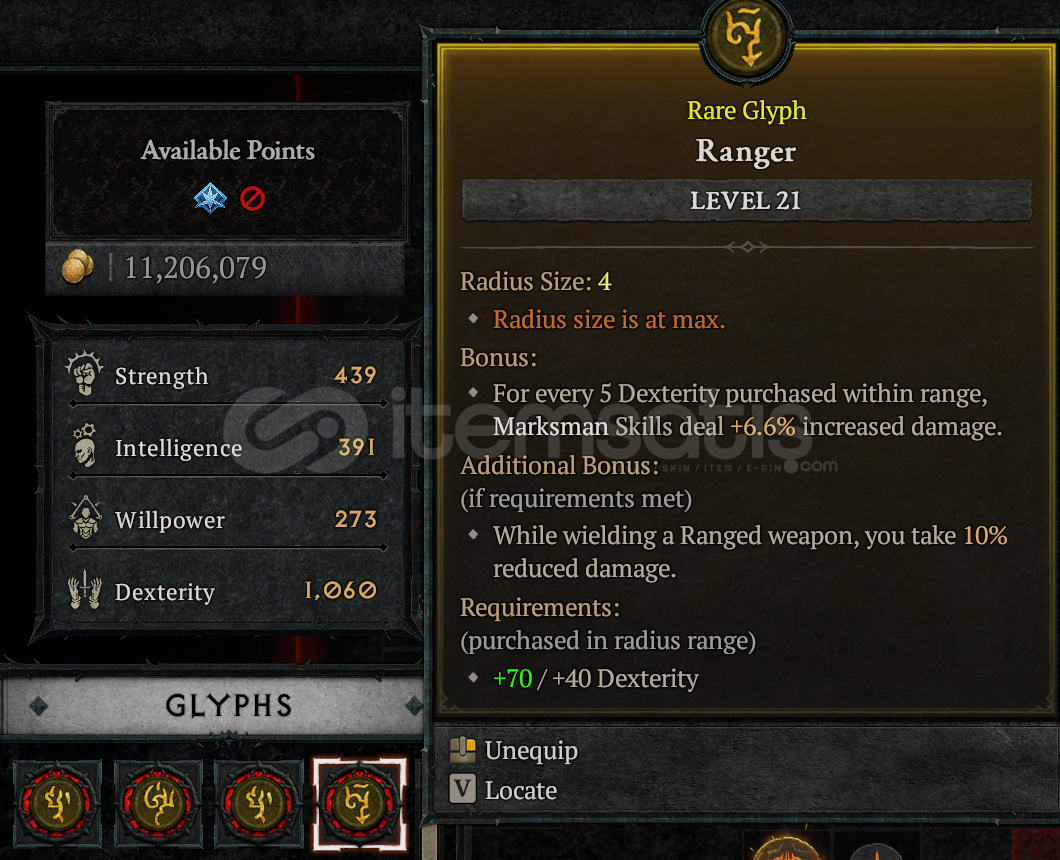Click the red no-points prohibited icon
This screenshot has height=860, width=1060.
[x=252, y=199]
